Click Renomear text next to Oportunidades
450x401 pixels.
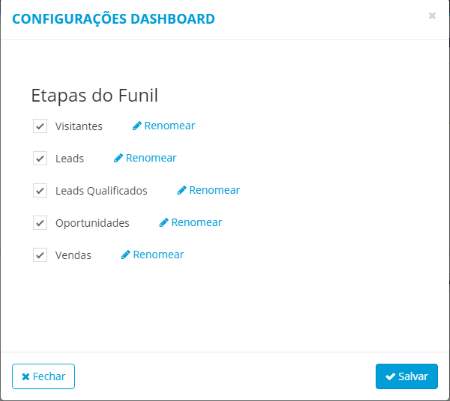point(197,222)
